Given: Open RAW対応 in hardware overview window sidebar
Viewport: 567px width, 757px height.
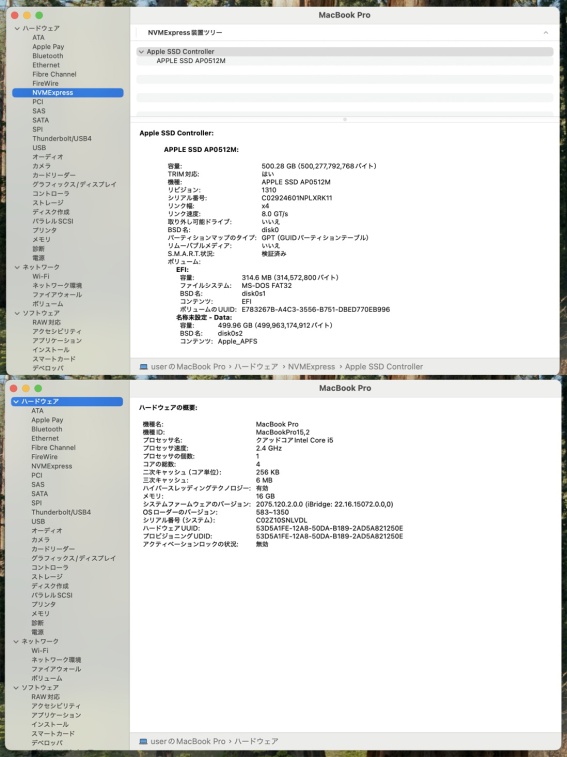Looking at the screenshot, I should coord(45,697).
